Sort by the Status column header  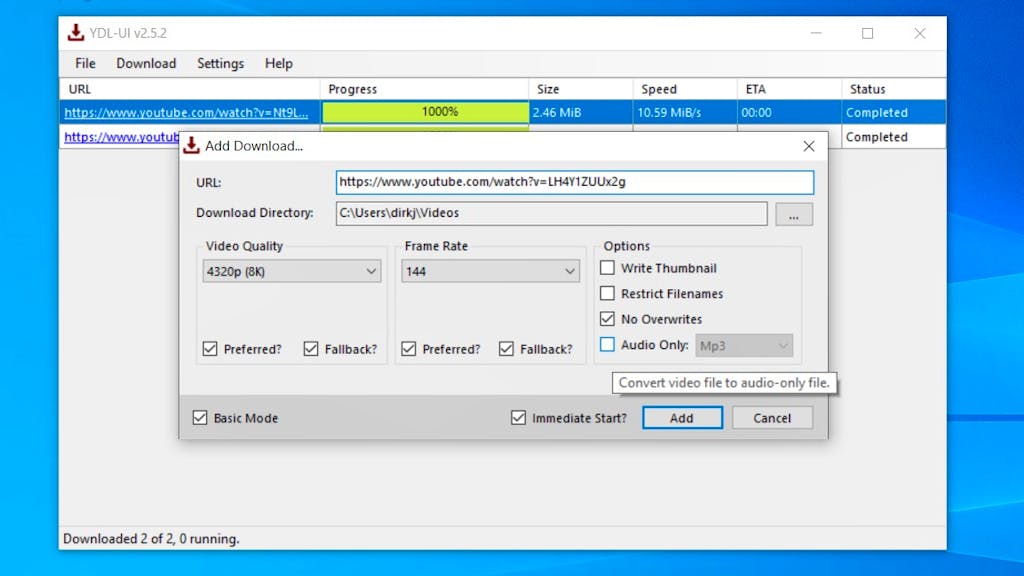[x=894, y=89]
